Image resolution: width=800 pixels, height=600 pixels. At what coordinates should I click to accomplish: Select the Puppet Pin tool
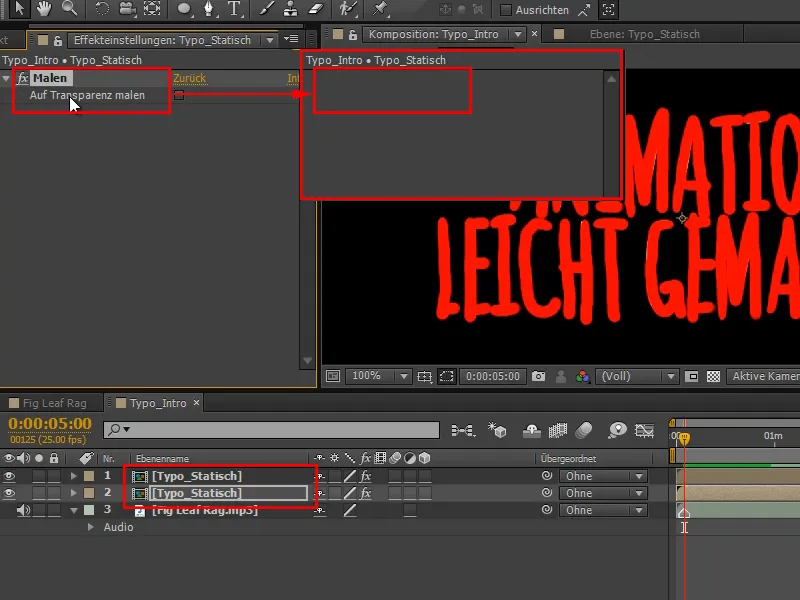click(x=380, y=11)
